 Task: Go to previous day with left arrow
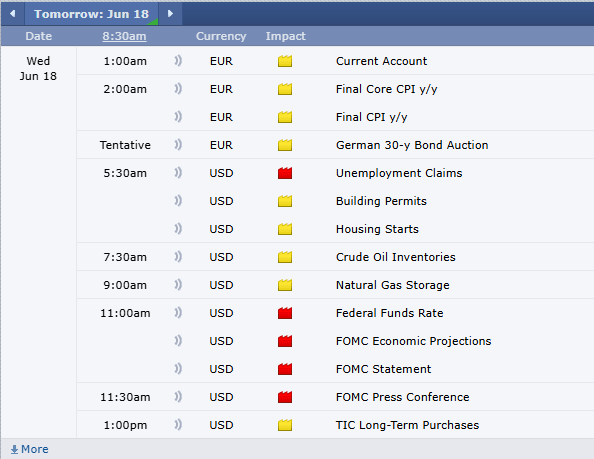click(13, 14)
